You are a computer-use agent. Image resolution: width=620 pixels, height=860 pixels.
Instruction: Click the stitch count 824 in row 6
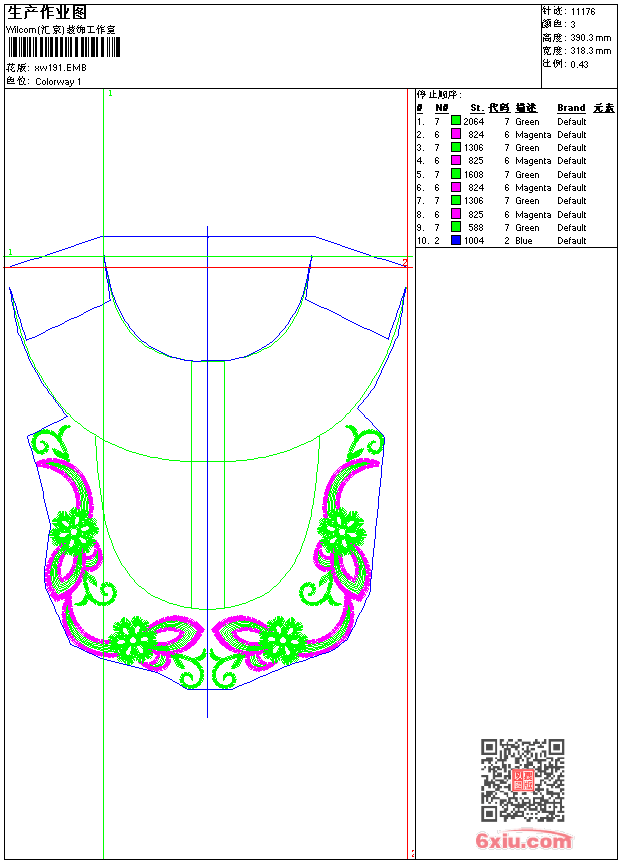[x=476, y=188]
